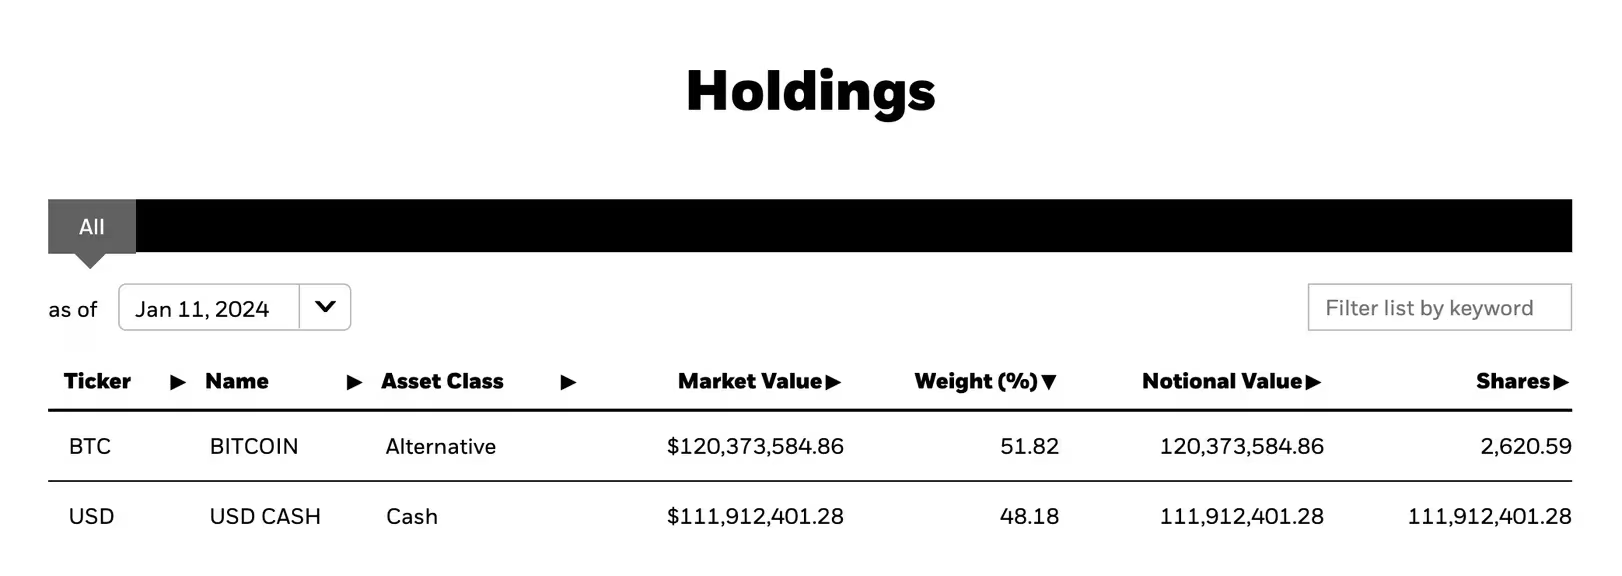The image size is (1622, 576).
Task: Toggle the Name column sort state
Action: 355,381
